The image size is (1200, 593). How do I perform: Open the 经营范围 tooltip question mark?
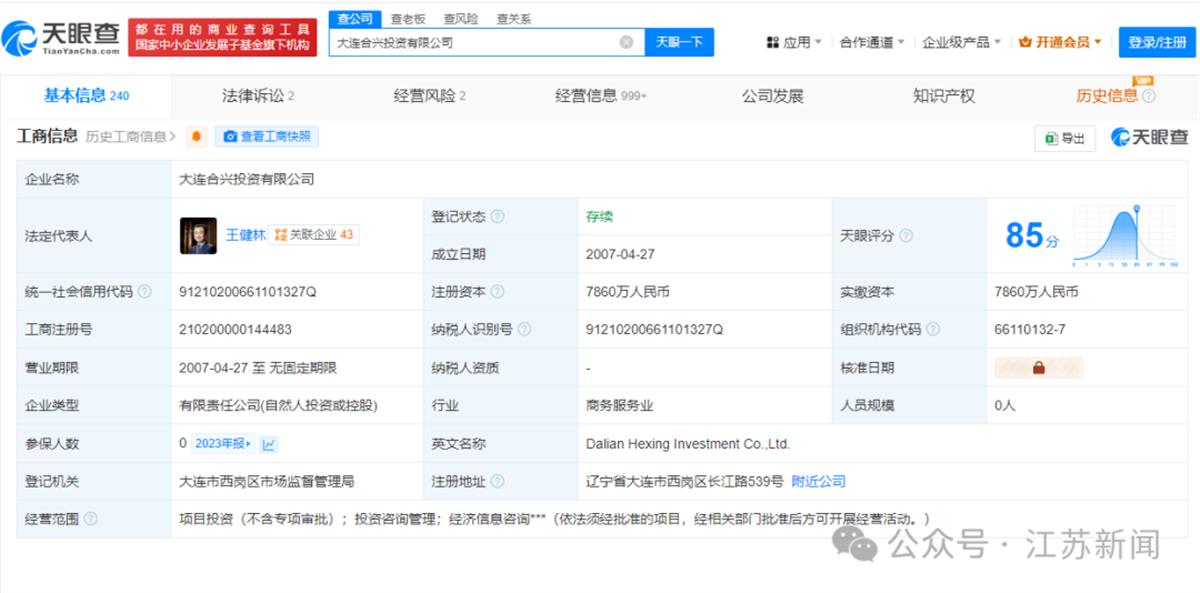92,519
